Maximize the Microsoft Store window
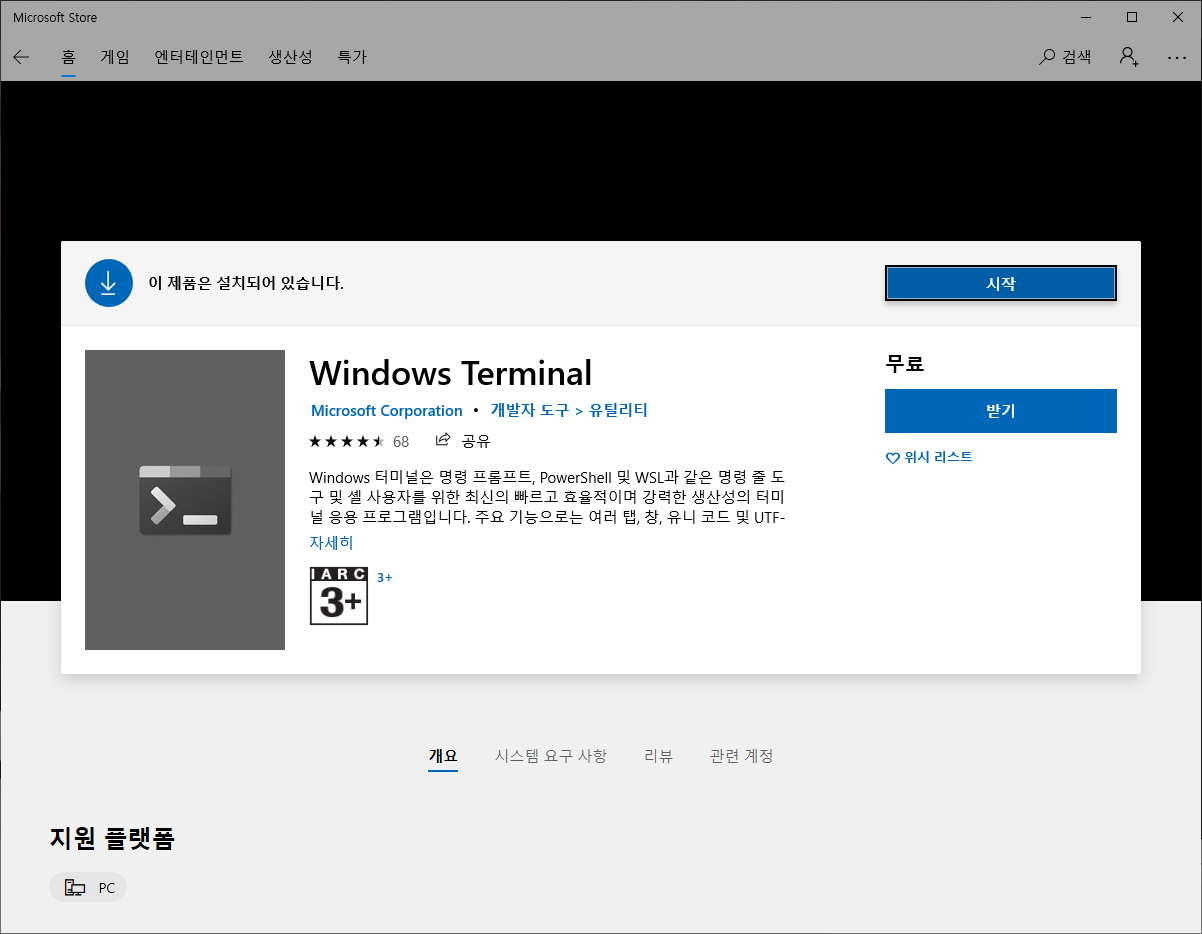Image resolution: width=1202 pixels, height=934 pixels. [1132, 17]
